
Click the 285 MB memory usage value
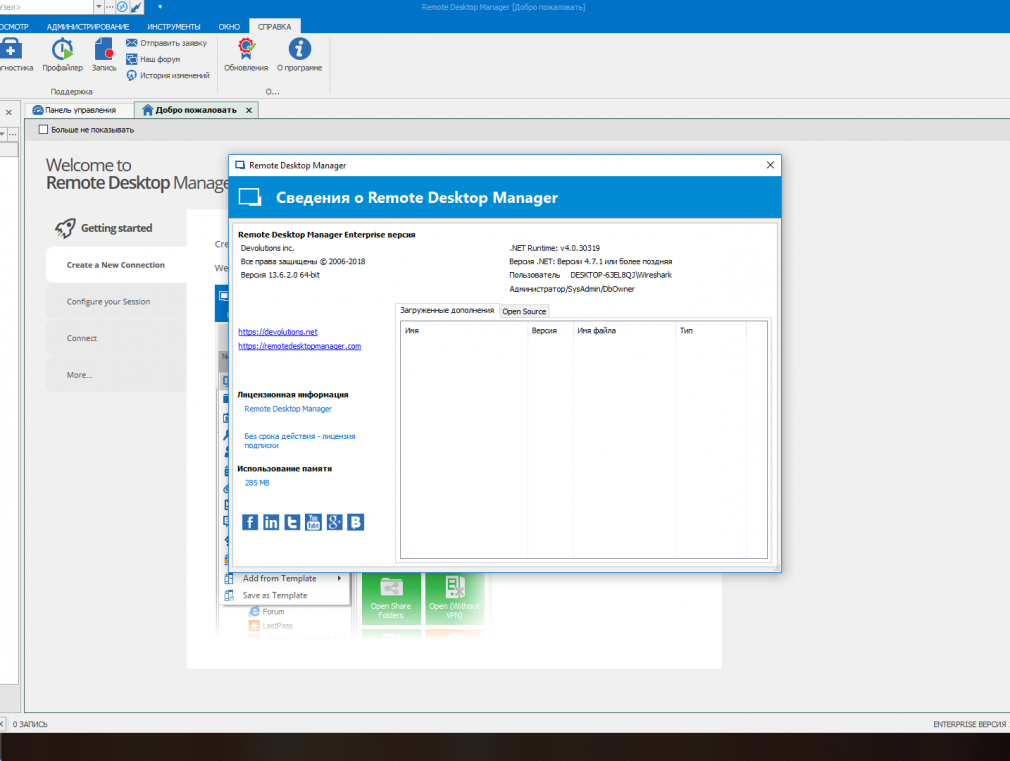pyautogui.click(x=257, y=483)
